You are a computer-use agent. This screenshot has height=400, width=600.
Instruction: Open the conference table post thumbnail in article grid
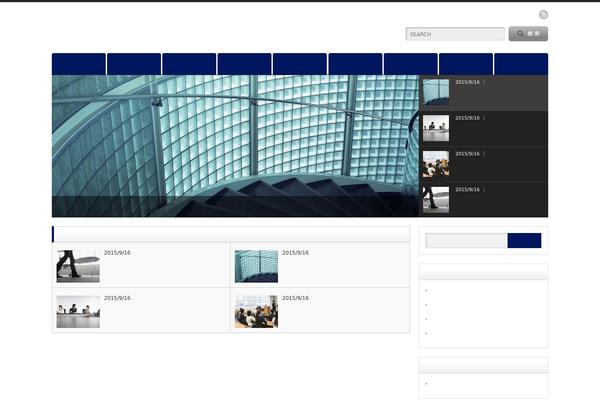(78, 311)
